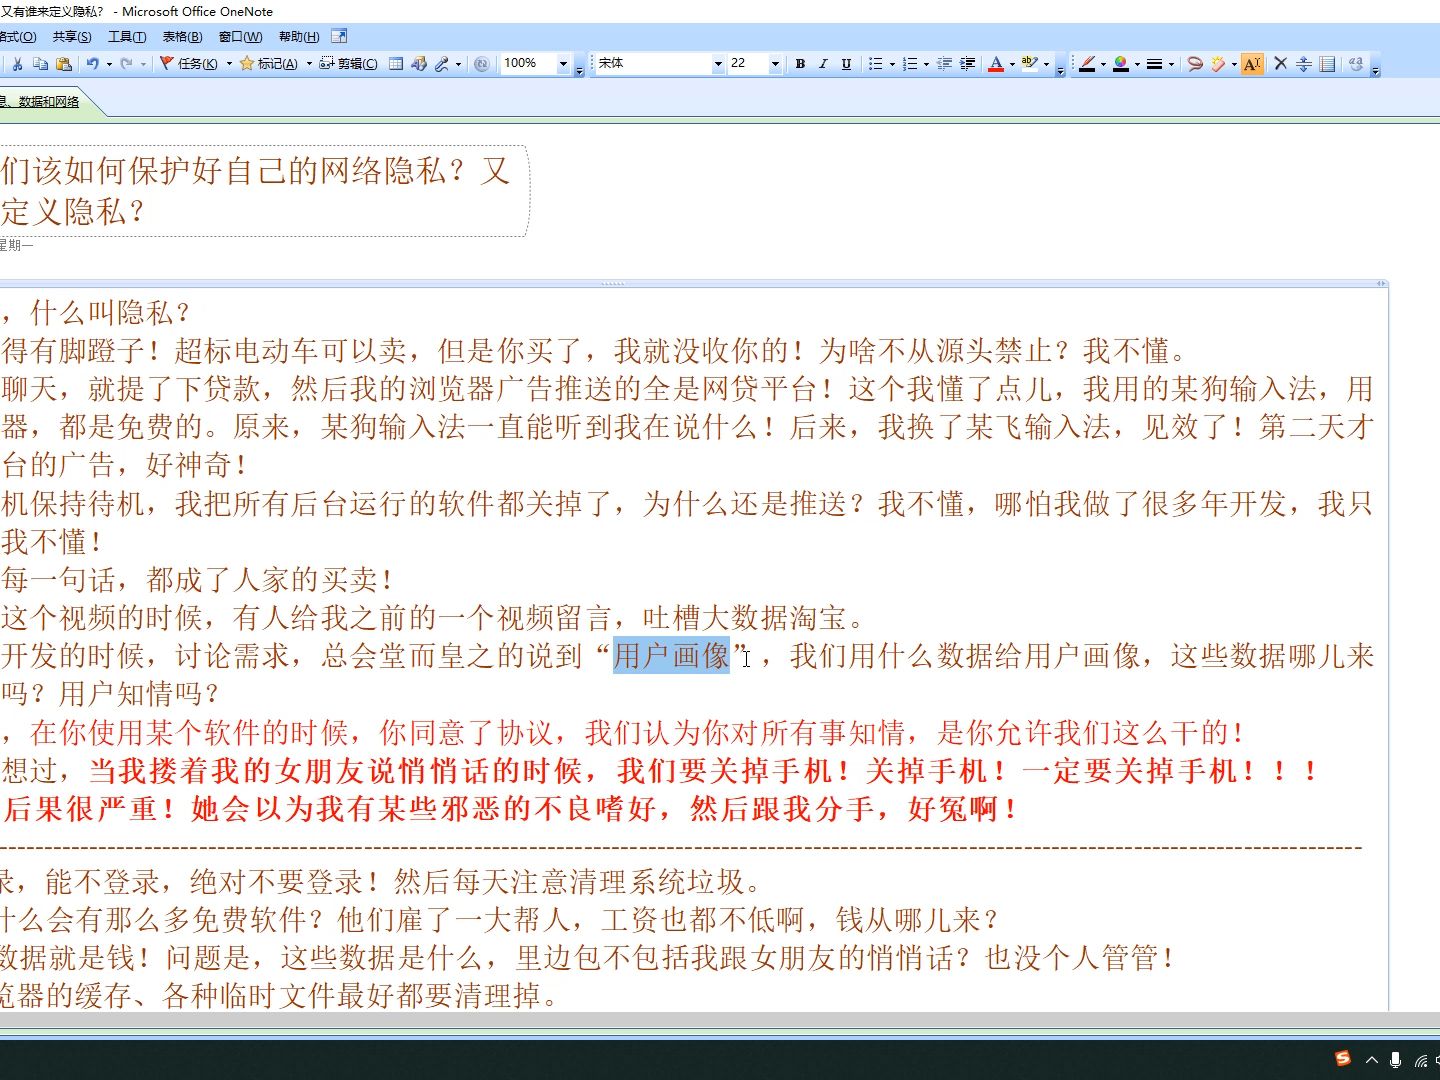Open the 共享(S) menu
This screenshot has width=1440, height=1080.
click(x=72, y=37)
